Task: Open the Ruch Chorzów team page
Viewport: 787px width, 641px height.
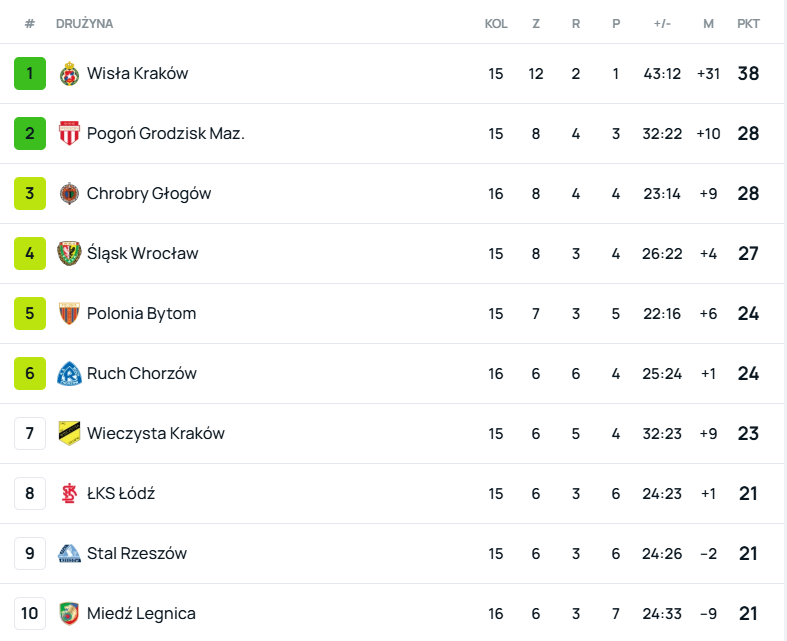Action: [141, 374]
